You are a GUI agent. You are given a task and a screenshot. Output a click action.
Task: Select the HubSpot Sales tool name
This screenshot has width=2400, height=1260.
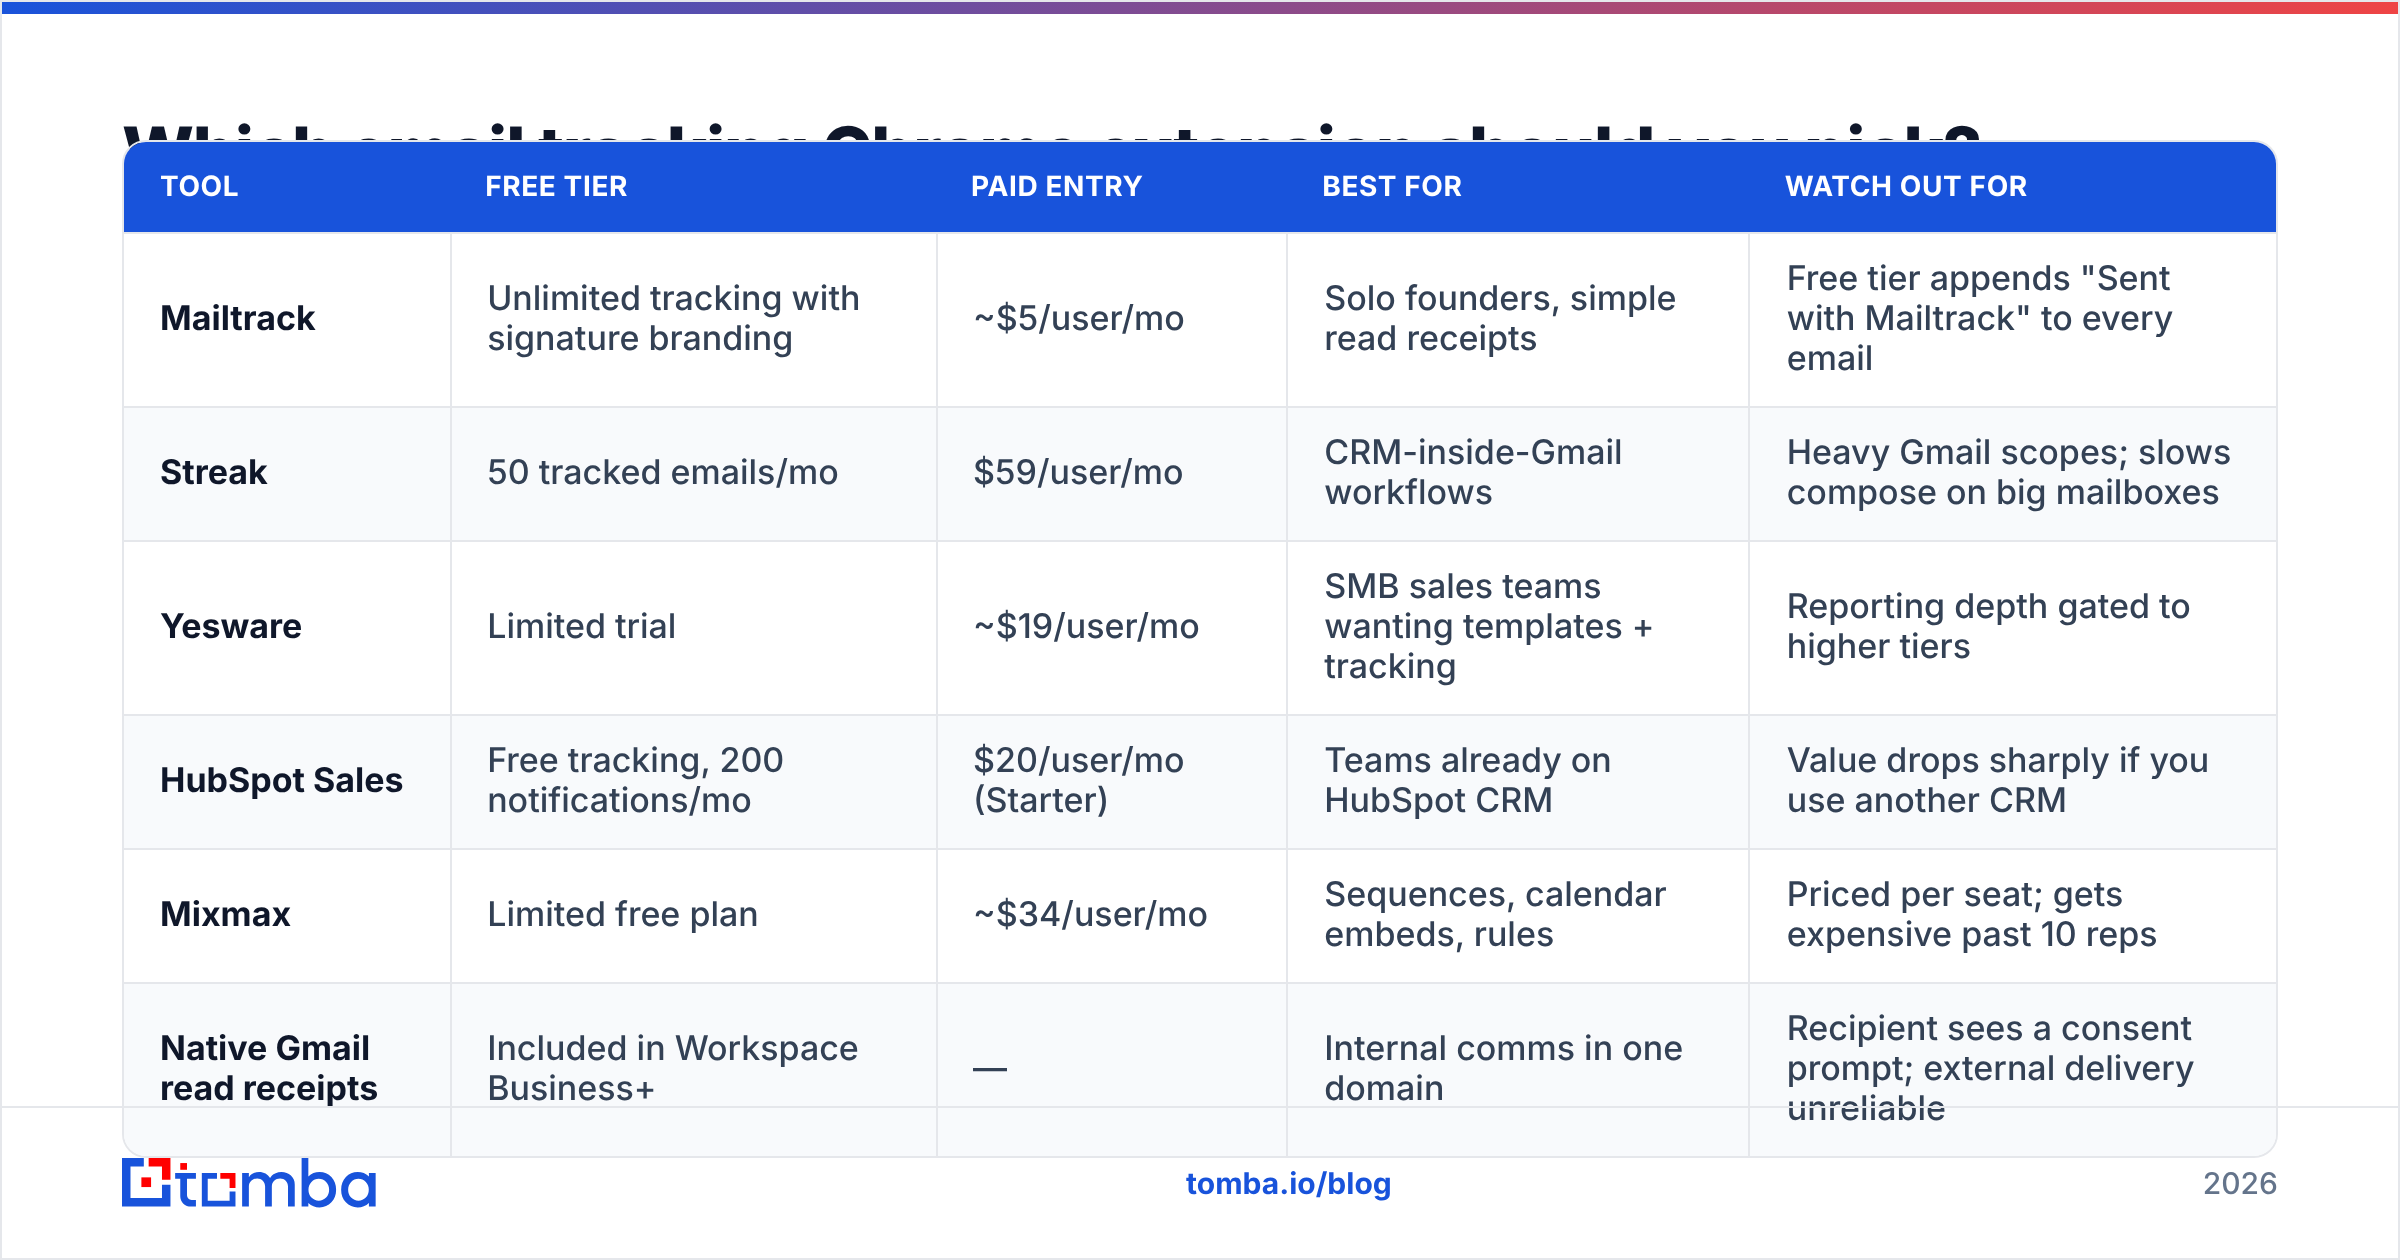coord(282,780)
